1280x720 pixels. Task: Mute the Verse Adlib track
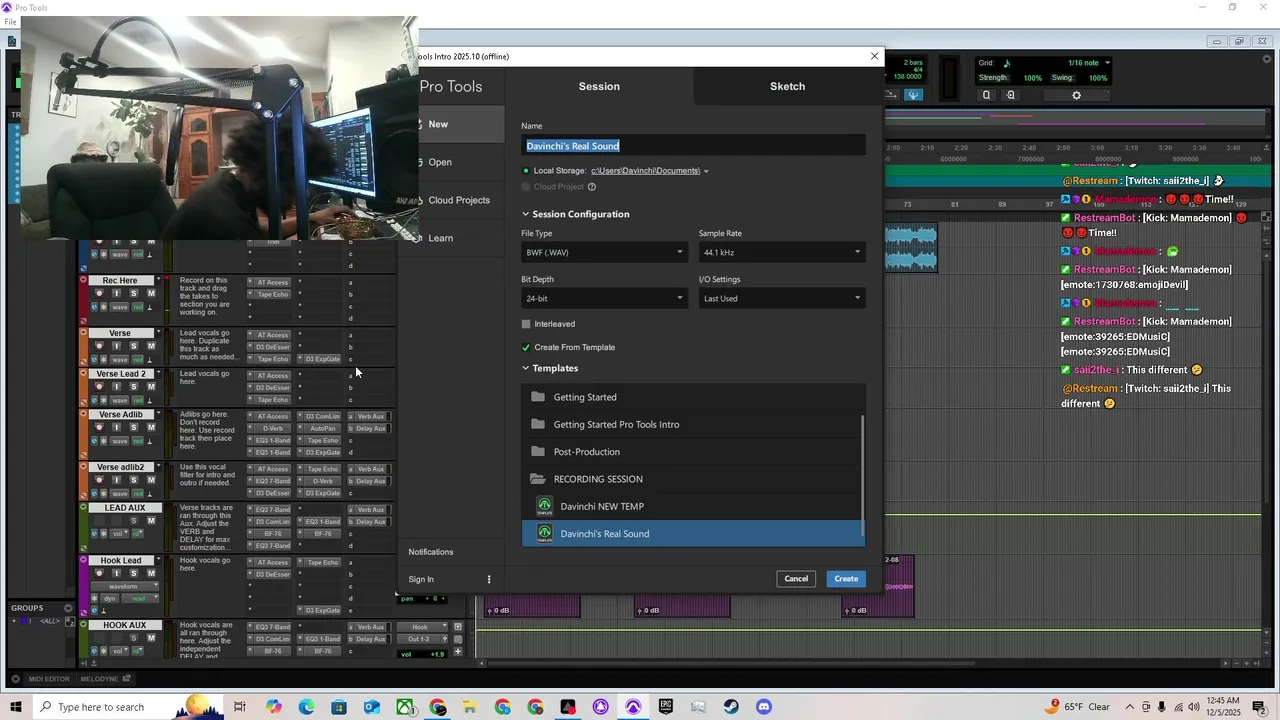(151, 427)
